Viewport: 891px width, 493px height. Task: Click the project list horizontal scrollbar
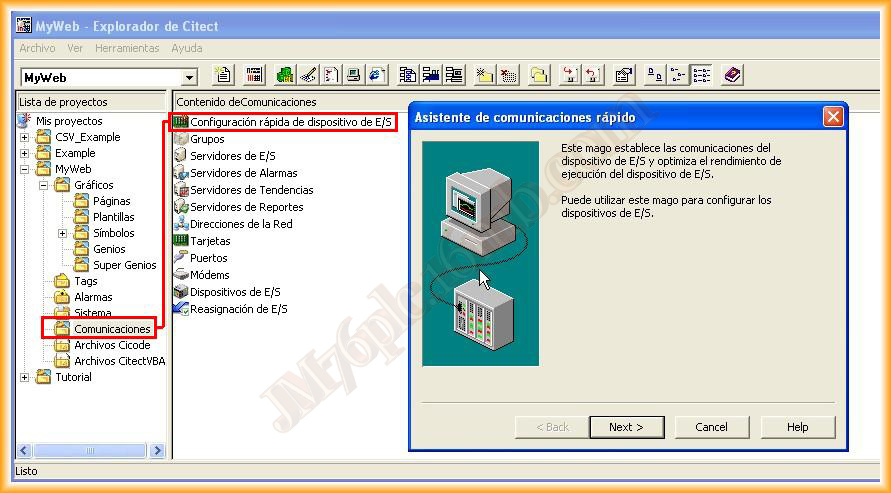pos(88,451)
